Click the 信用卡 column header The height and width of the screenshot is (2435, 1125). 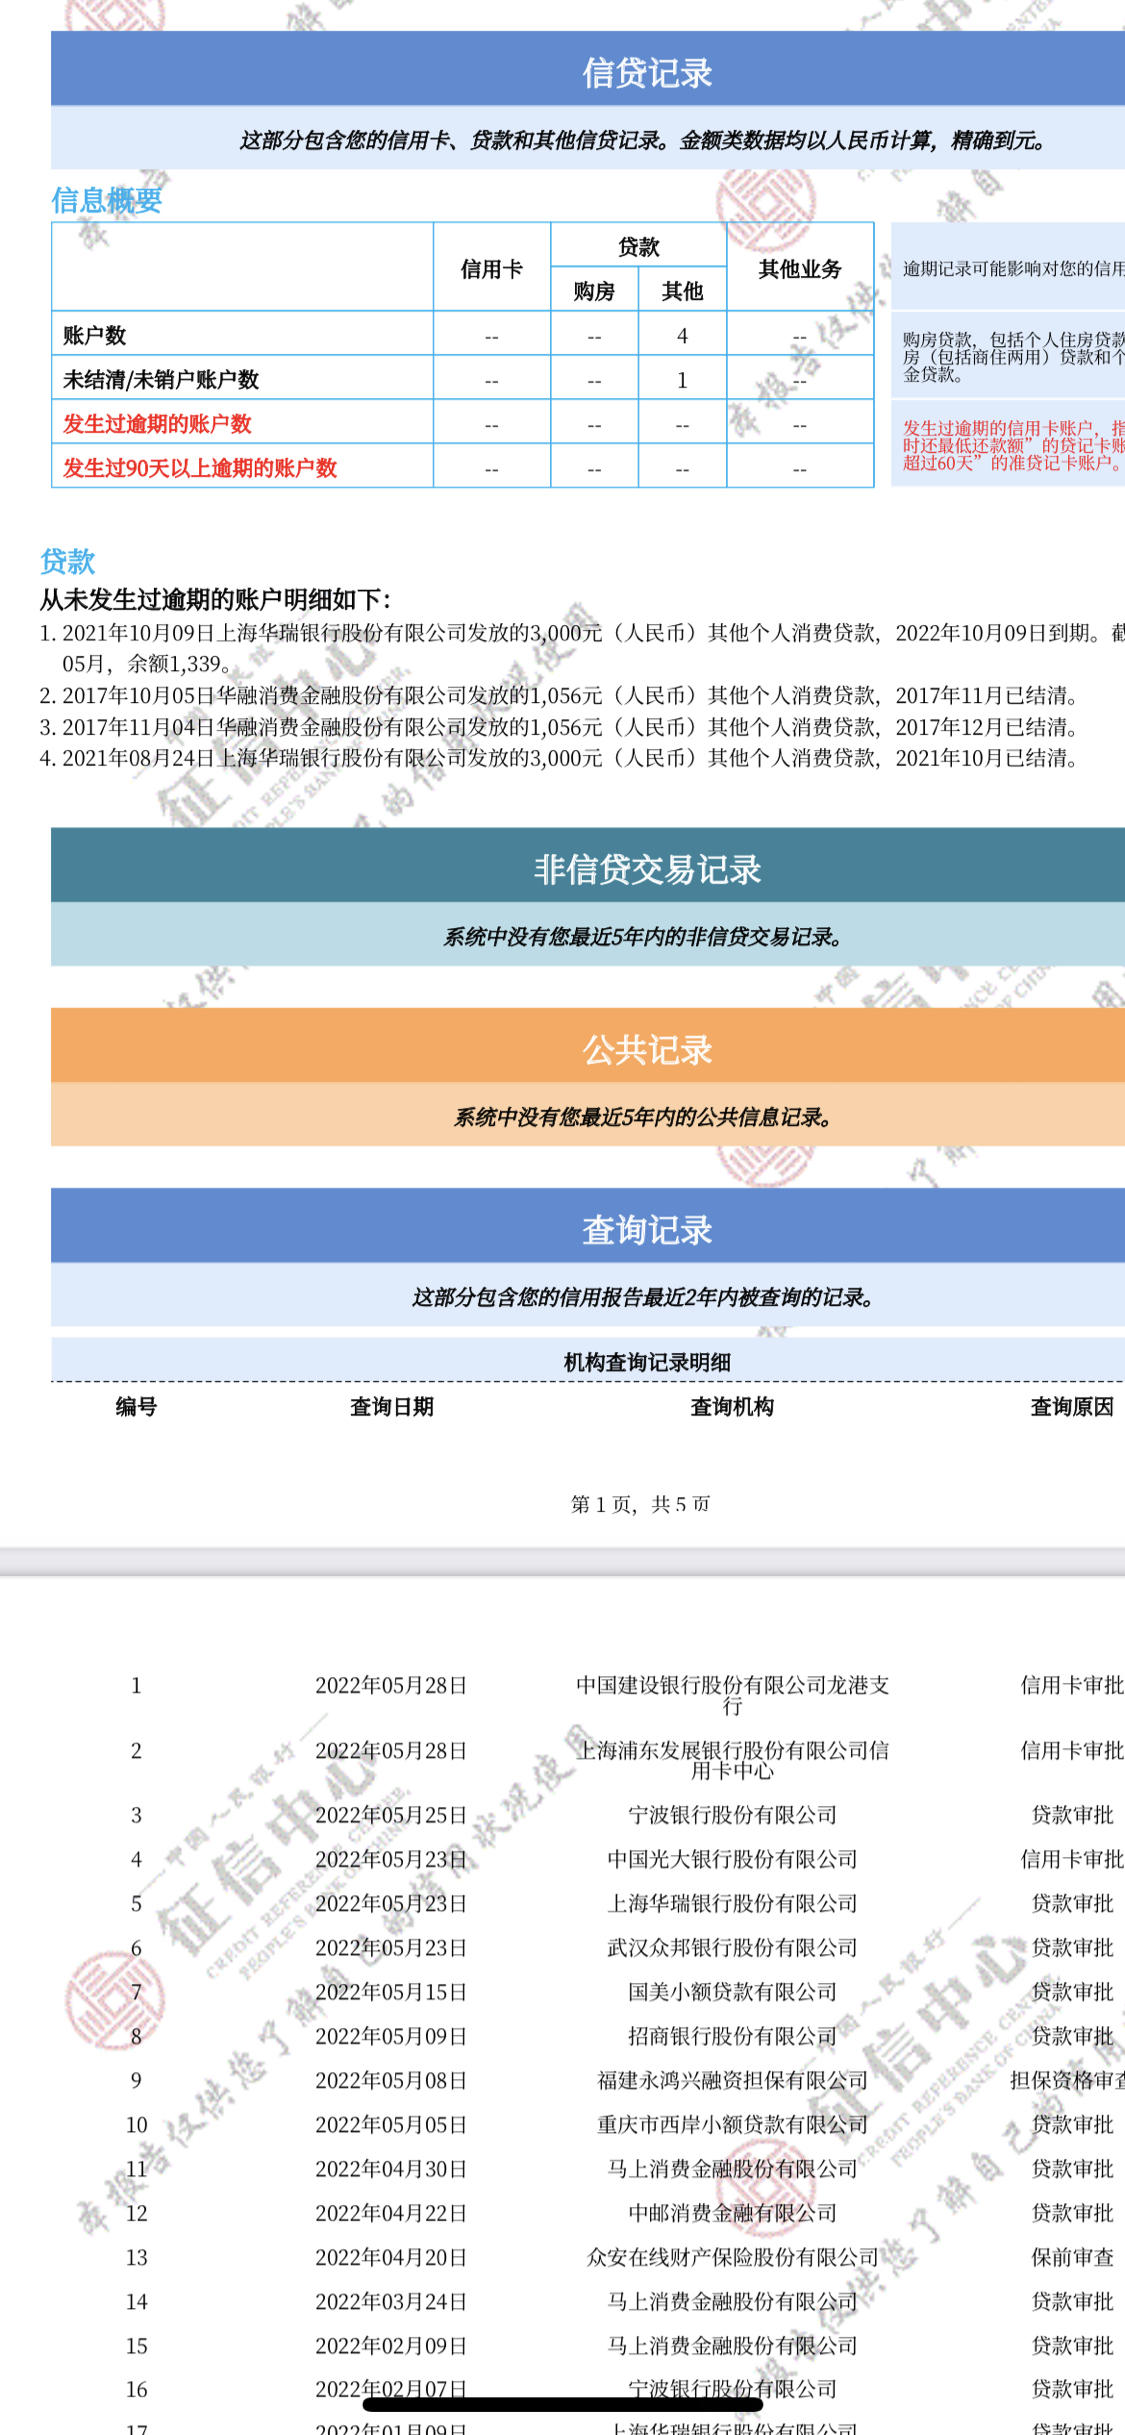(491, 269)
